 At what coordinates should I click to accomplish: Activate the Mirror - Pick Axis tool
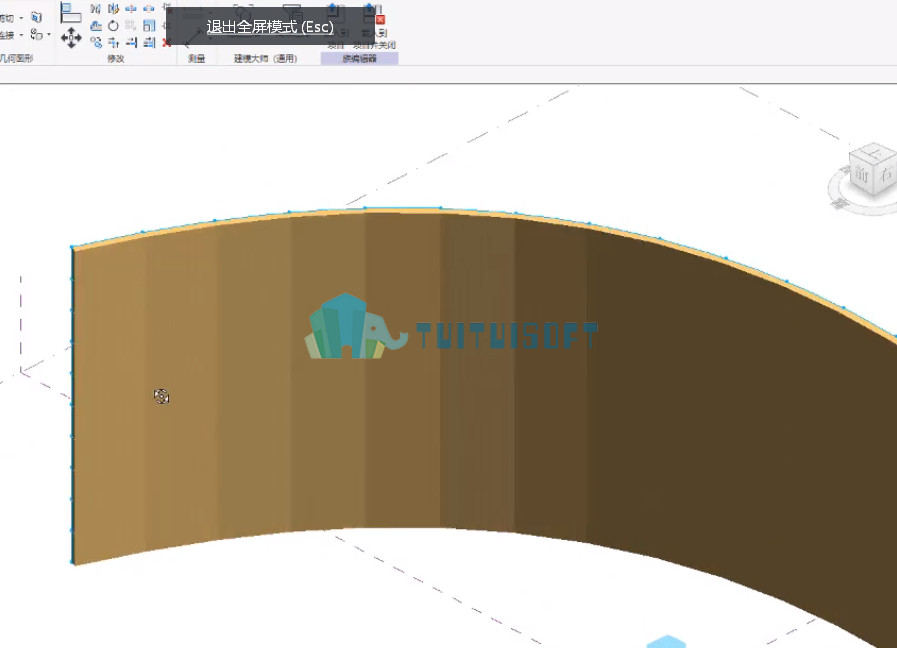coord(96,9)
